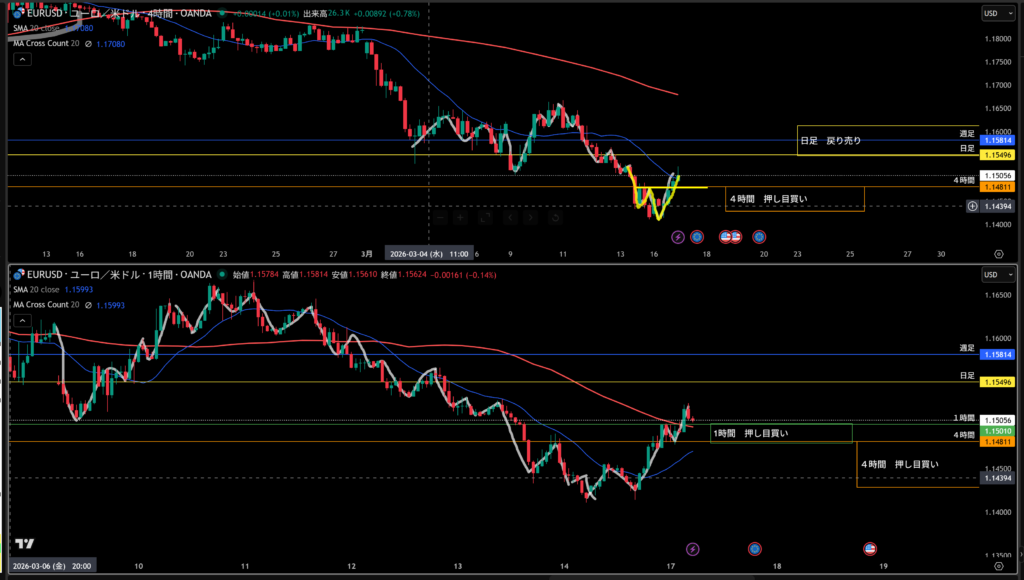Click the plus icon beside the 1.14394 price
This screenshot has height=580, width=1024.
point(973,206)
